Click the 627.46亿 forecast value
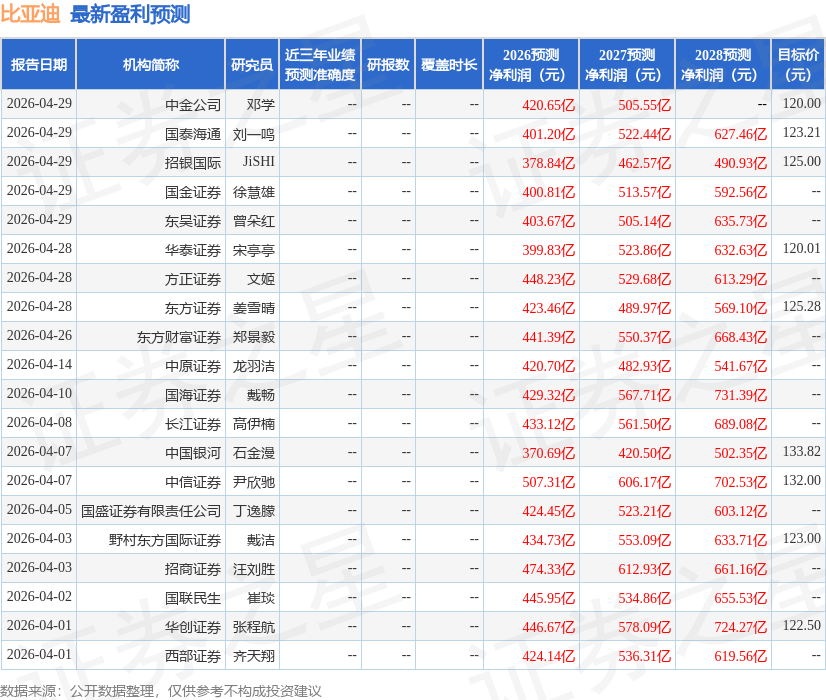This screenshot has height=700, width=826. point(740,134)
